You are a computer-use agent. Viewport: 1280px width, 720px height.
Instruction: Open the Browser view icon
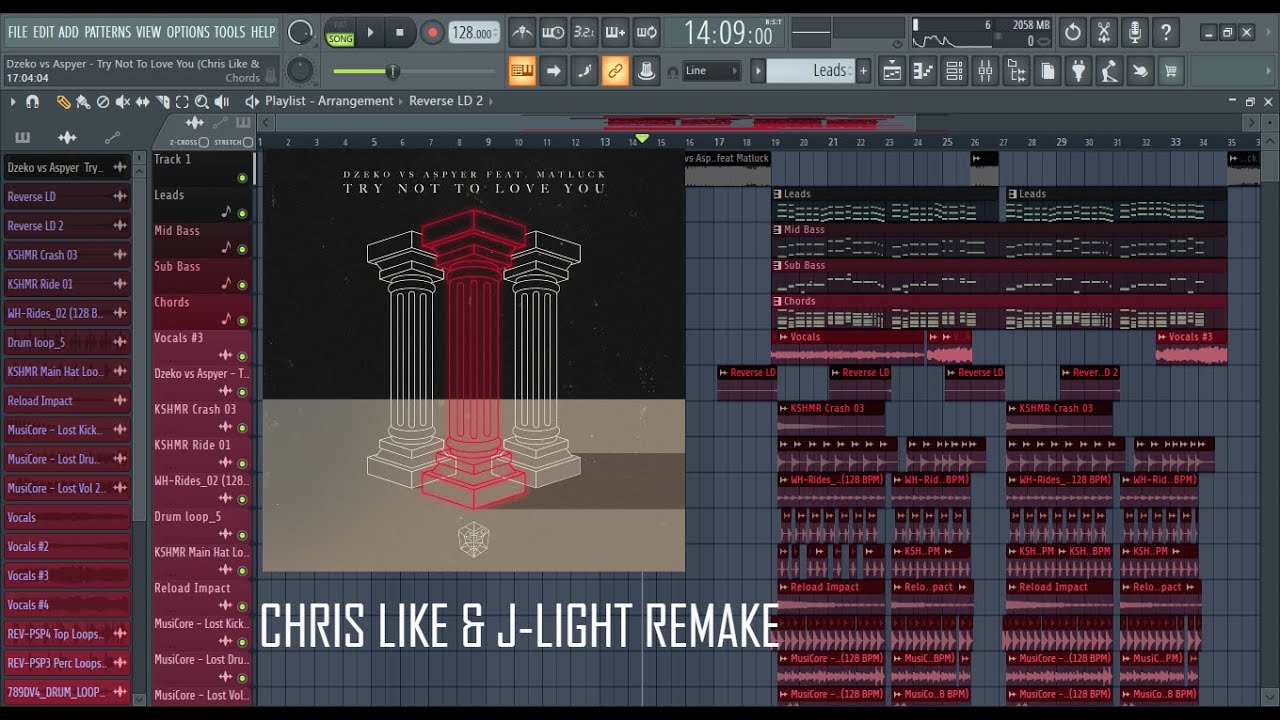pos(1016,70)
